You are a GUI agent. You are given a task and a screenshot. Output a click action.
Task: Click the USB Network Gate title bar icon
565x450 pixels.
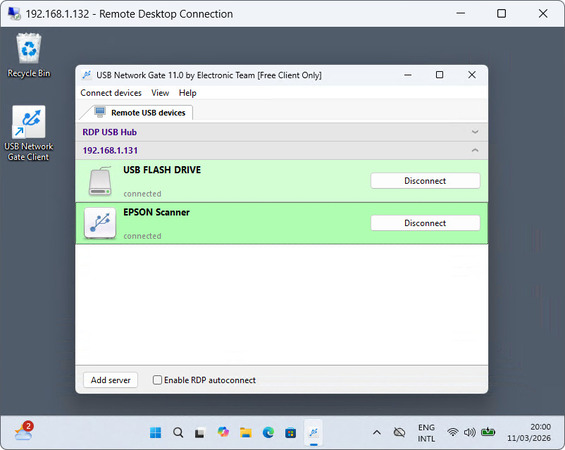[x=86, y=75]
